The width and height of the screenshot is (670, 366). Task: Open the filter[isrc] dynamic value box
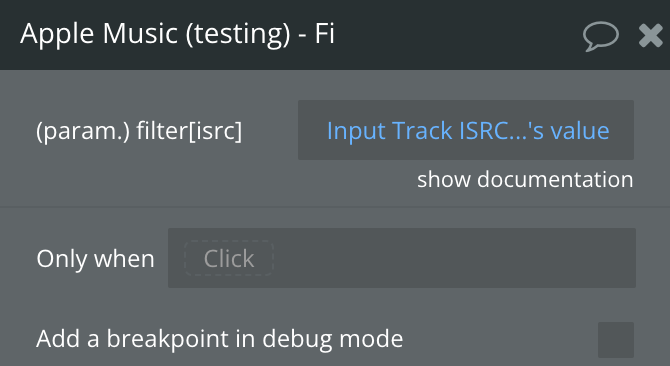tap(466, 130)
